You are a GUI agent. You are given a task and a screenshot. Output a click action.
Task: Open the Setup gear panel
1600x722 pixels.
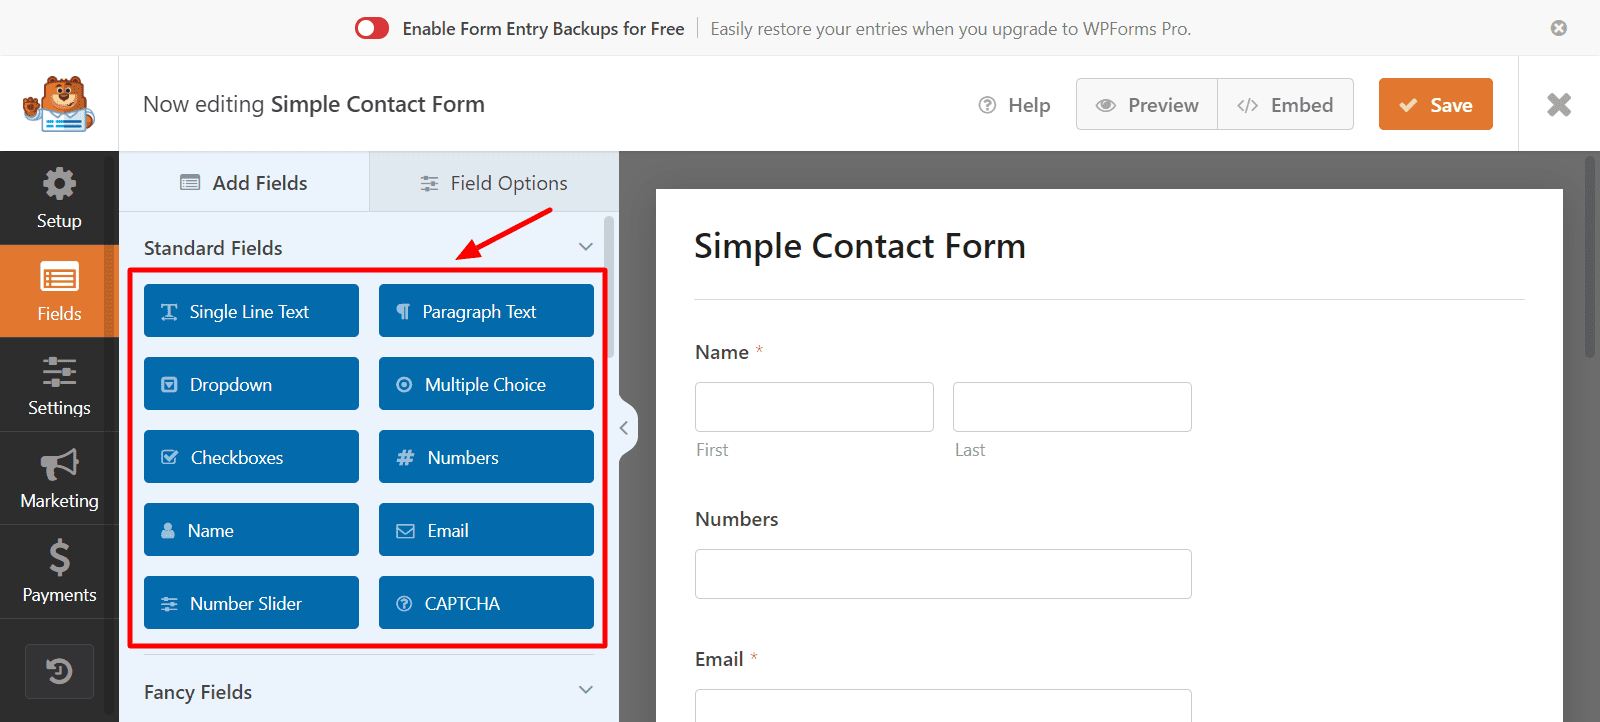[59, 198]
